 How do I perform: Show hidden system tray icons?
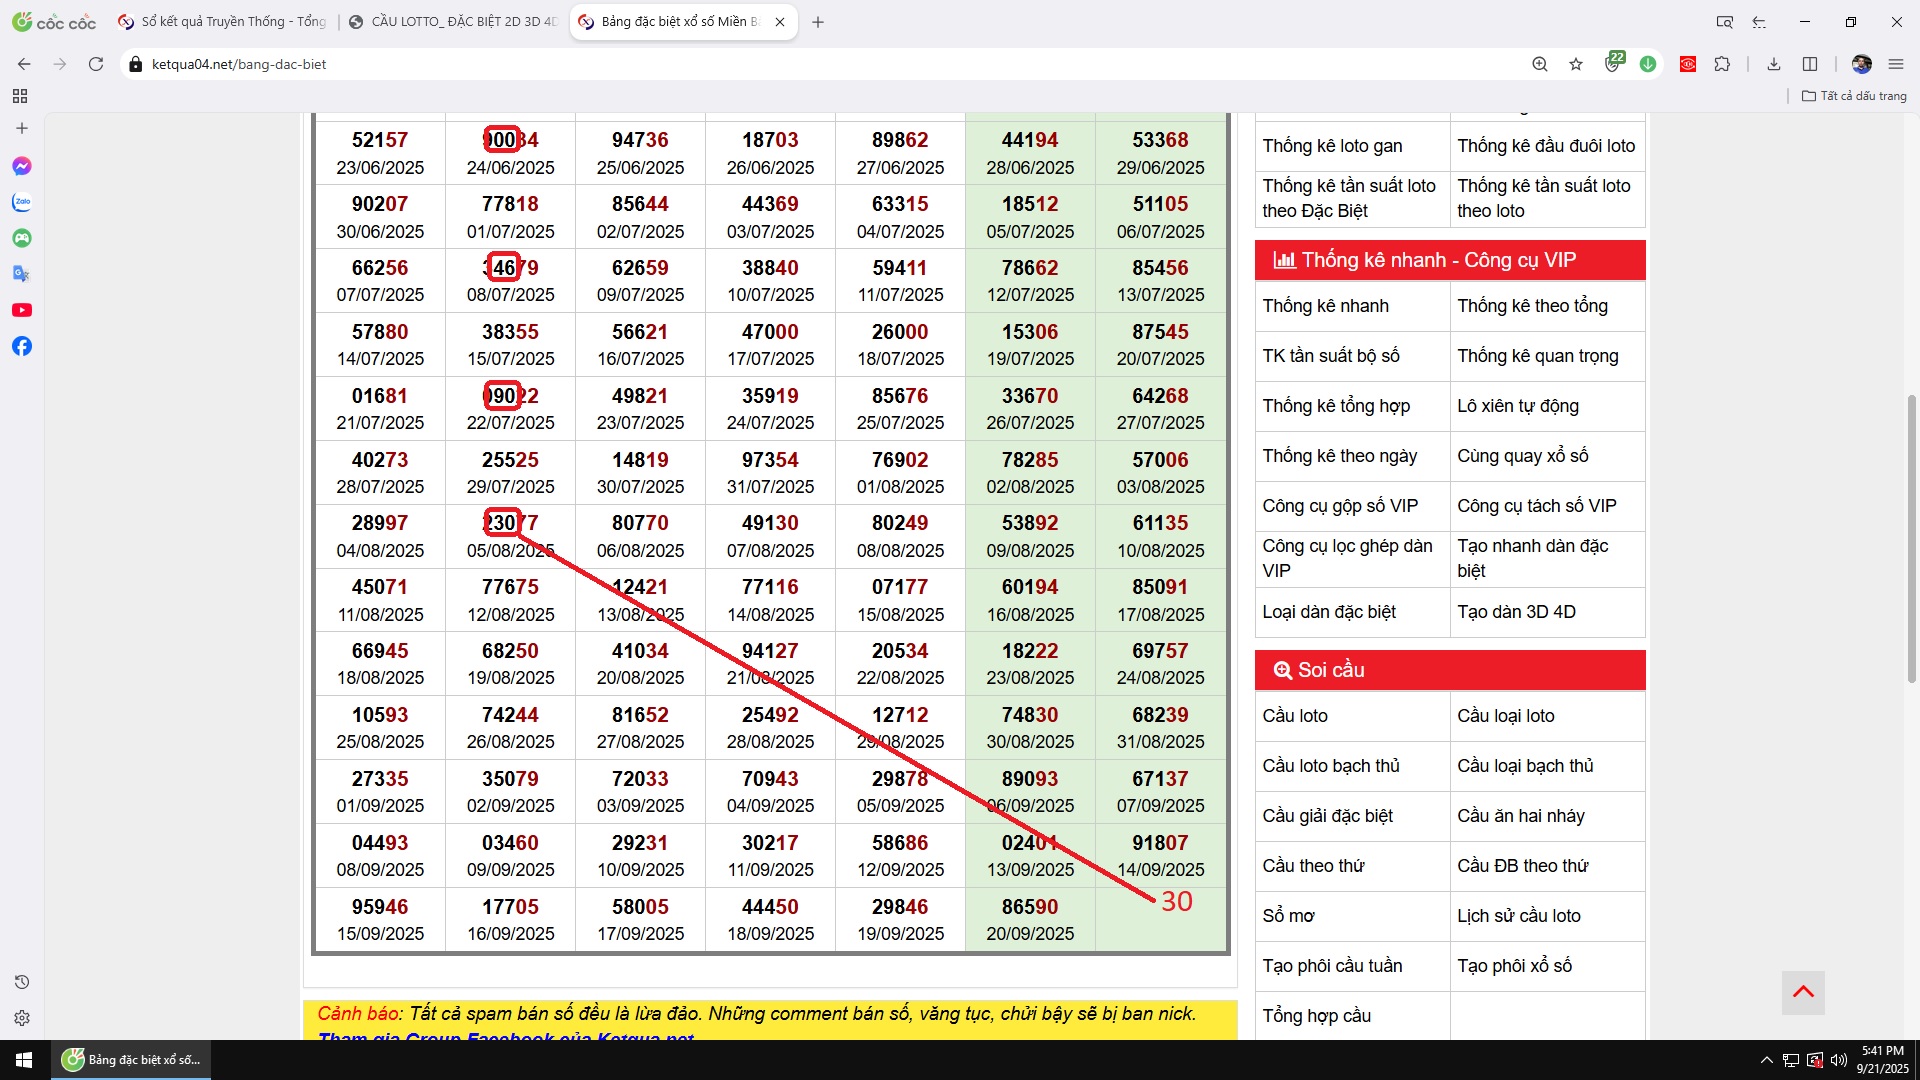[1766, 1060]
